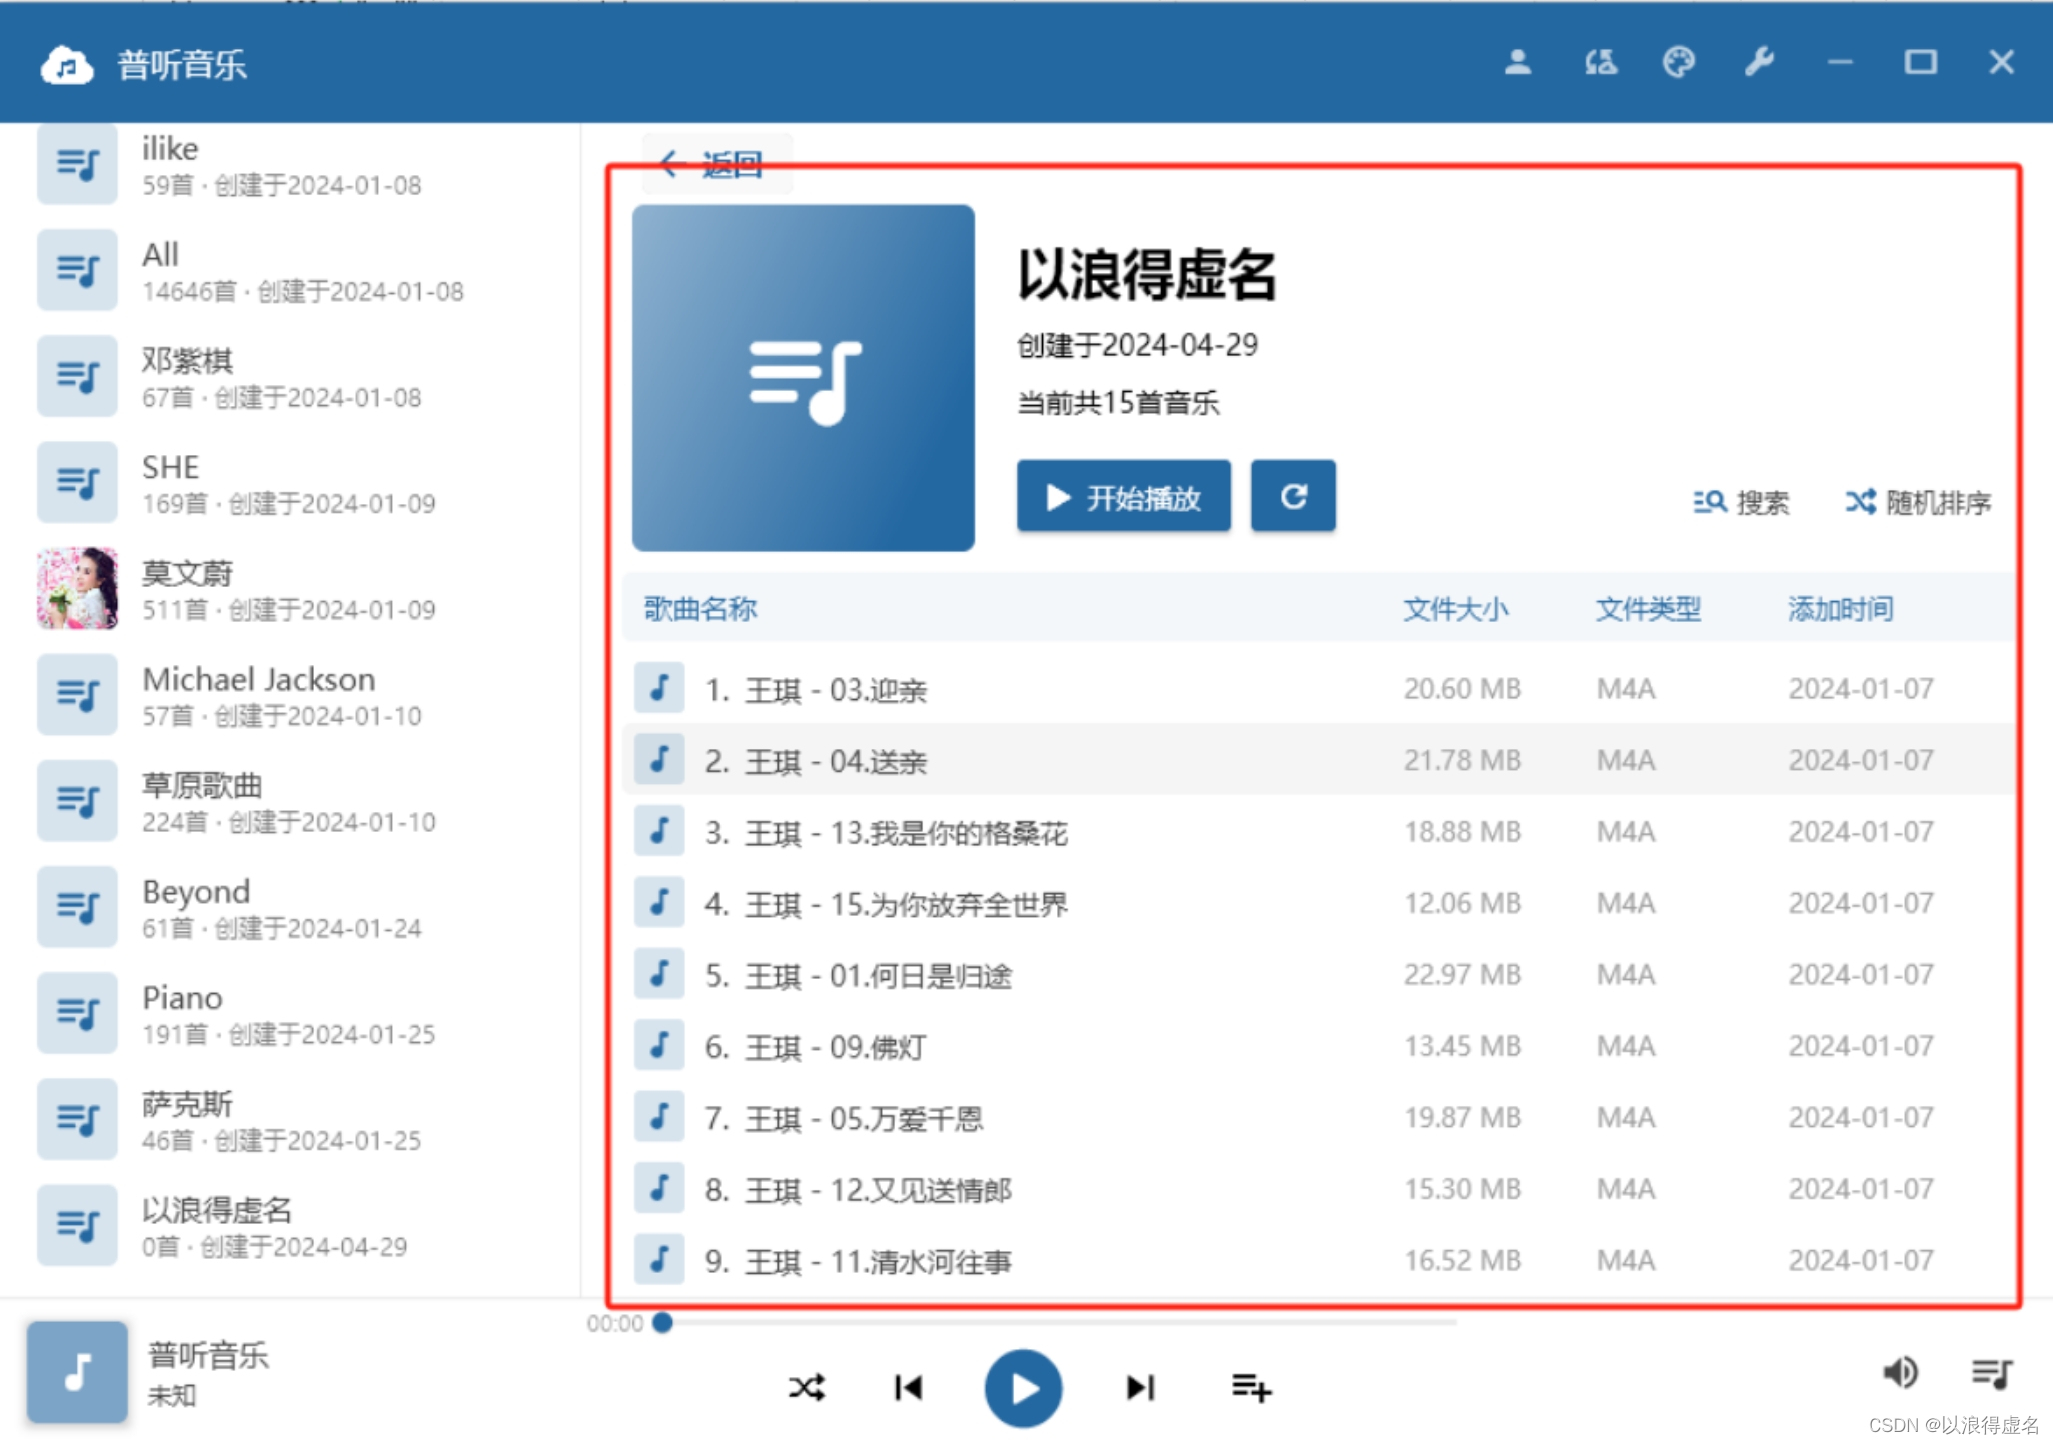
Task: Go back using 返回 link
Action: pos(716,164)
